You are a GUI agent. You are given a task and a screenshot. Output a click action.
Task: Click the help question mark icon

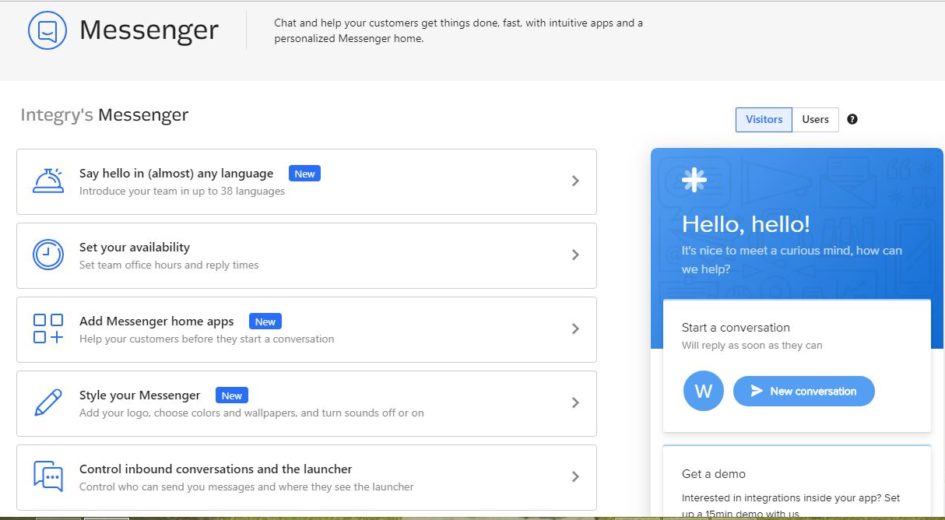pyautogui.click(x=852, y=120)
